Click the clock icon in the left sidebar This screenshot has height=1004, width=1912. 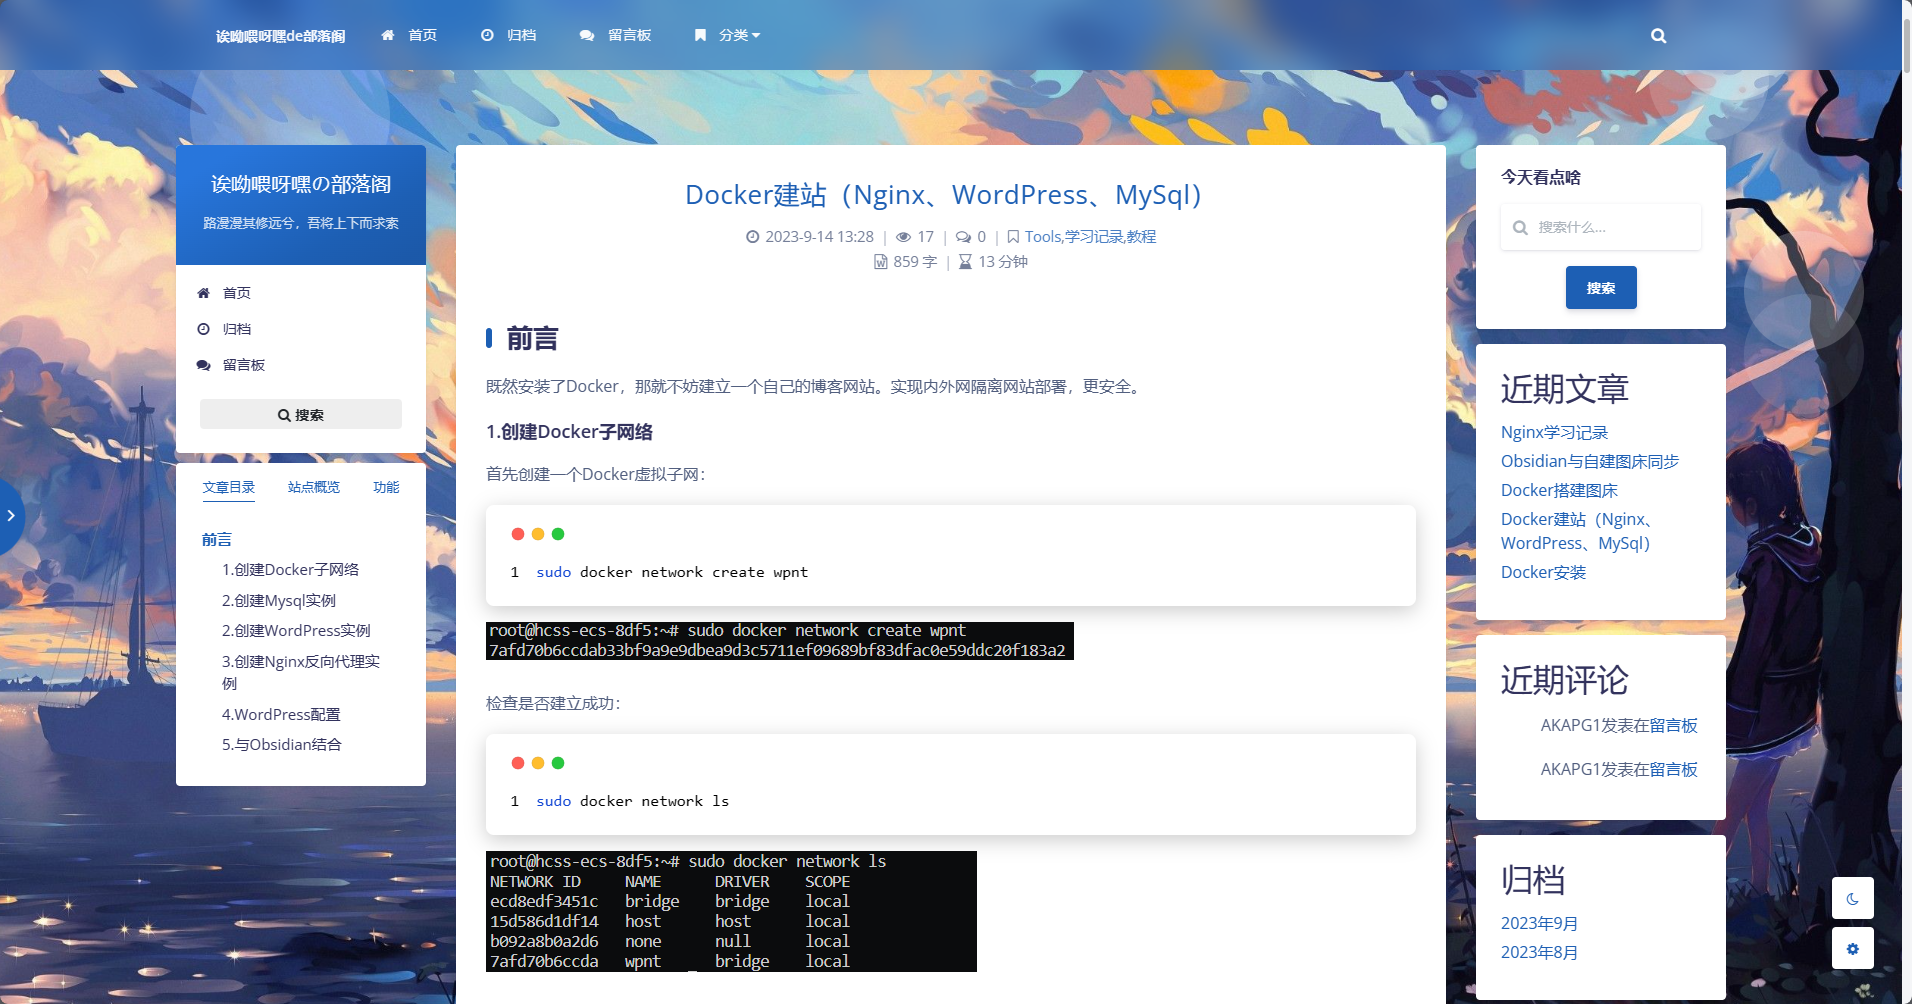(x=203, y=329)
